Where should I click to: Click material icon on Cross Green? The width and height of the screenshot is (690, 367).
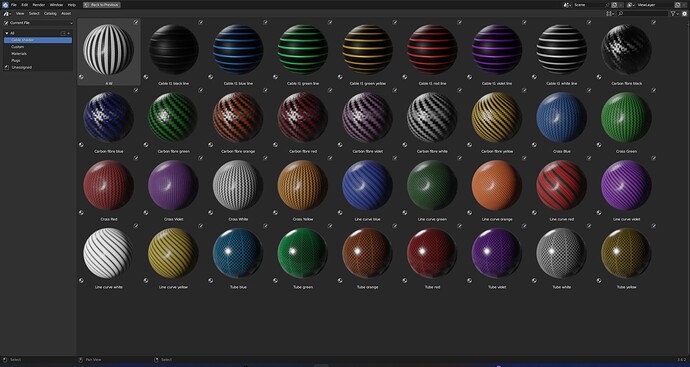[599, 144]
